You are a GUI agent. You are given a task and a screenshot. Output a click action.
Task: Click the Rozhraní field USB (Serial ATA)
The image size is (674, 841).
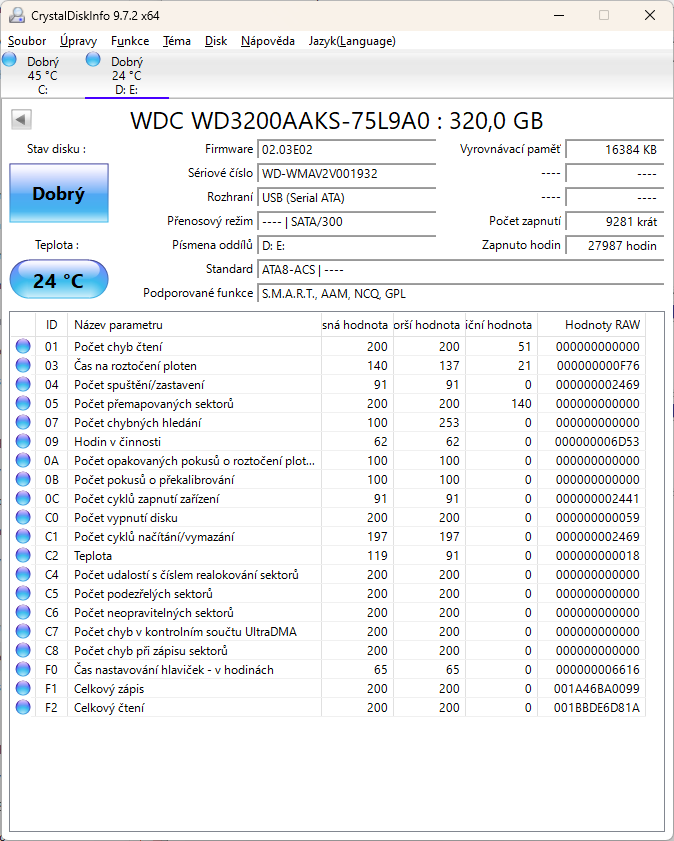[x=346, y=198]
